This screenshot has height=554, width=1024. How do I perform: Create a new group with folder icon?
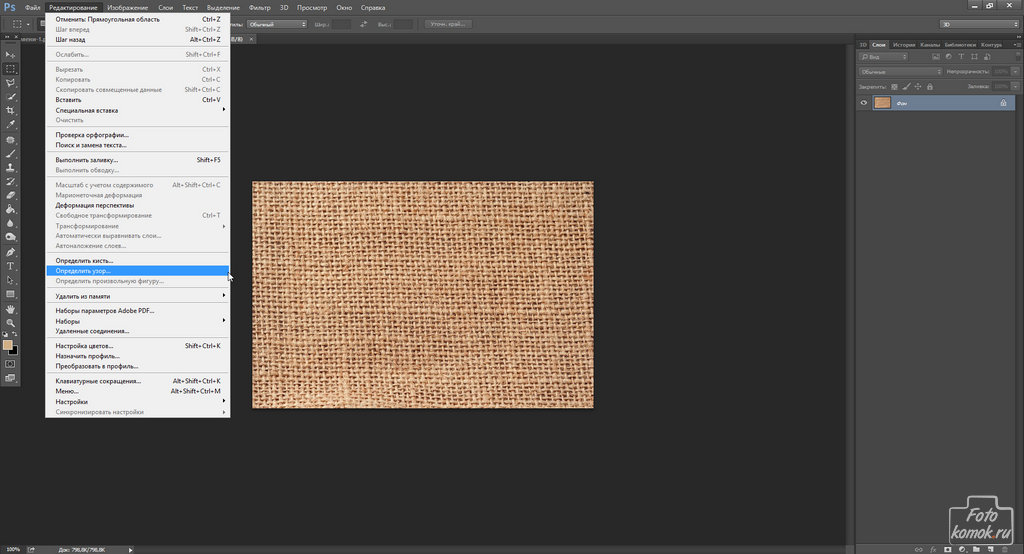click(974, 548)
